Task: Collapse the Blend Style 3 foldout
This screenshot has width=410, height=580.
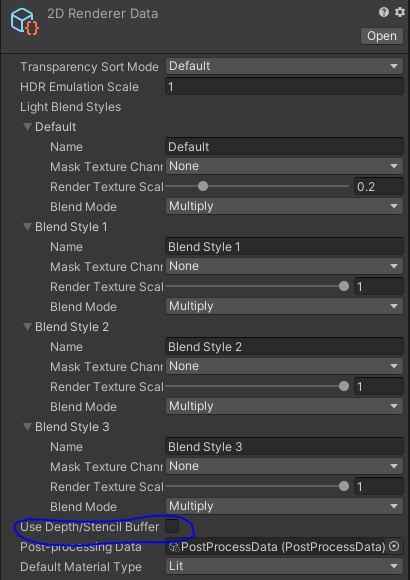Action: [27, 426]
